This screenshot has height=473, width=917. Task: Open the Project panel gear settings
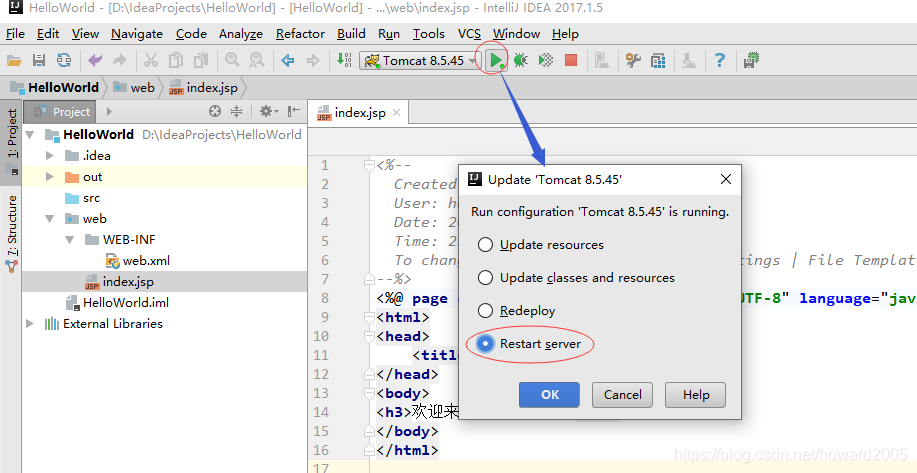[269, 111]
